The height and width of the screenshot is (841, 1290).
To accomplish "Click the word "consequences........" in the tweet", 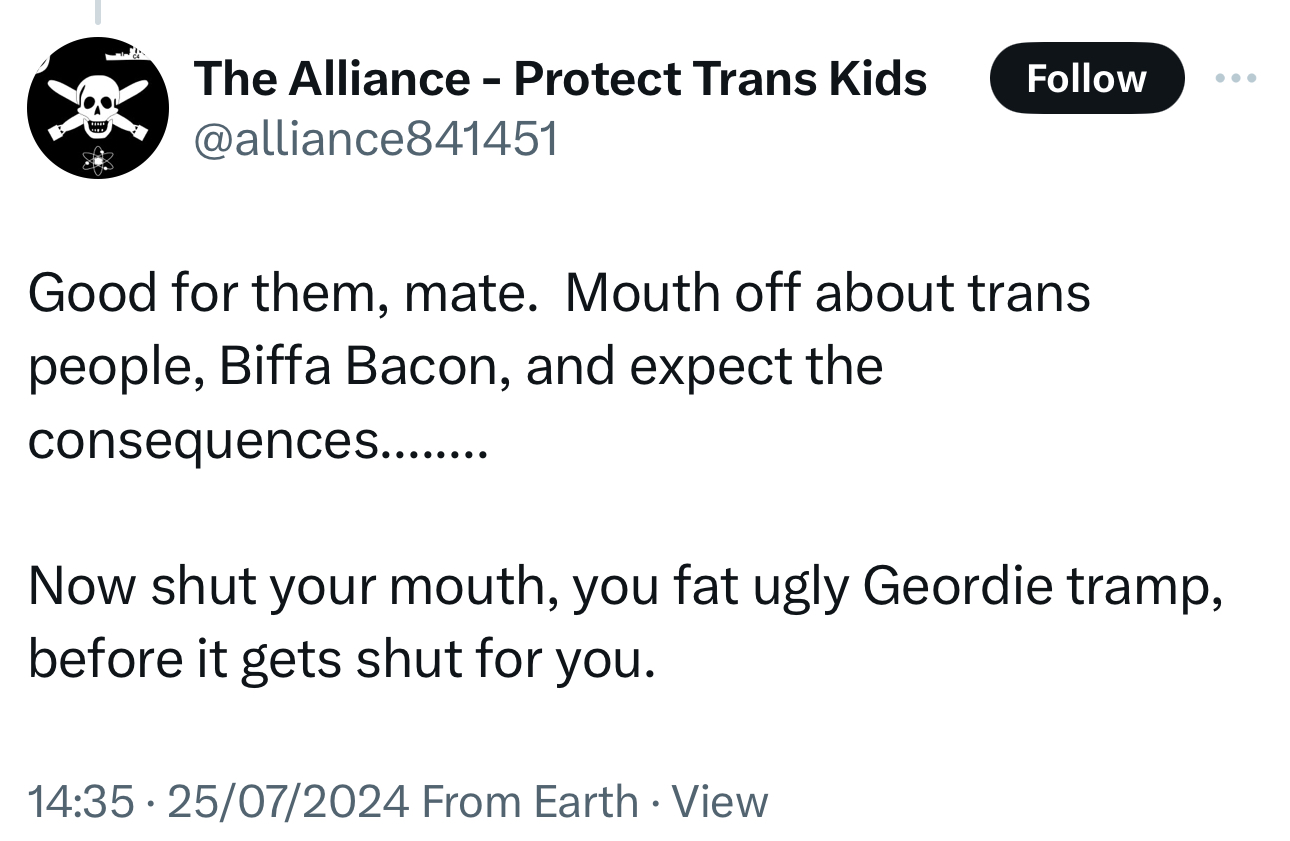I will pyautogui.click(x=257, y=440).
